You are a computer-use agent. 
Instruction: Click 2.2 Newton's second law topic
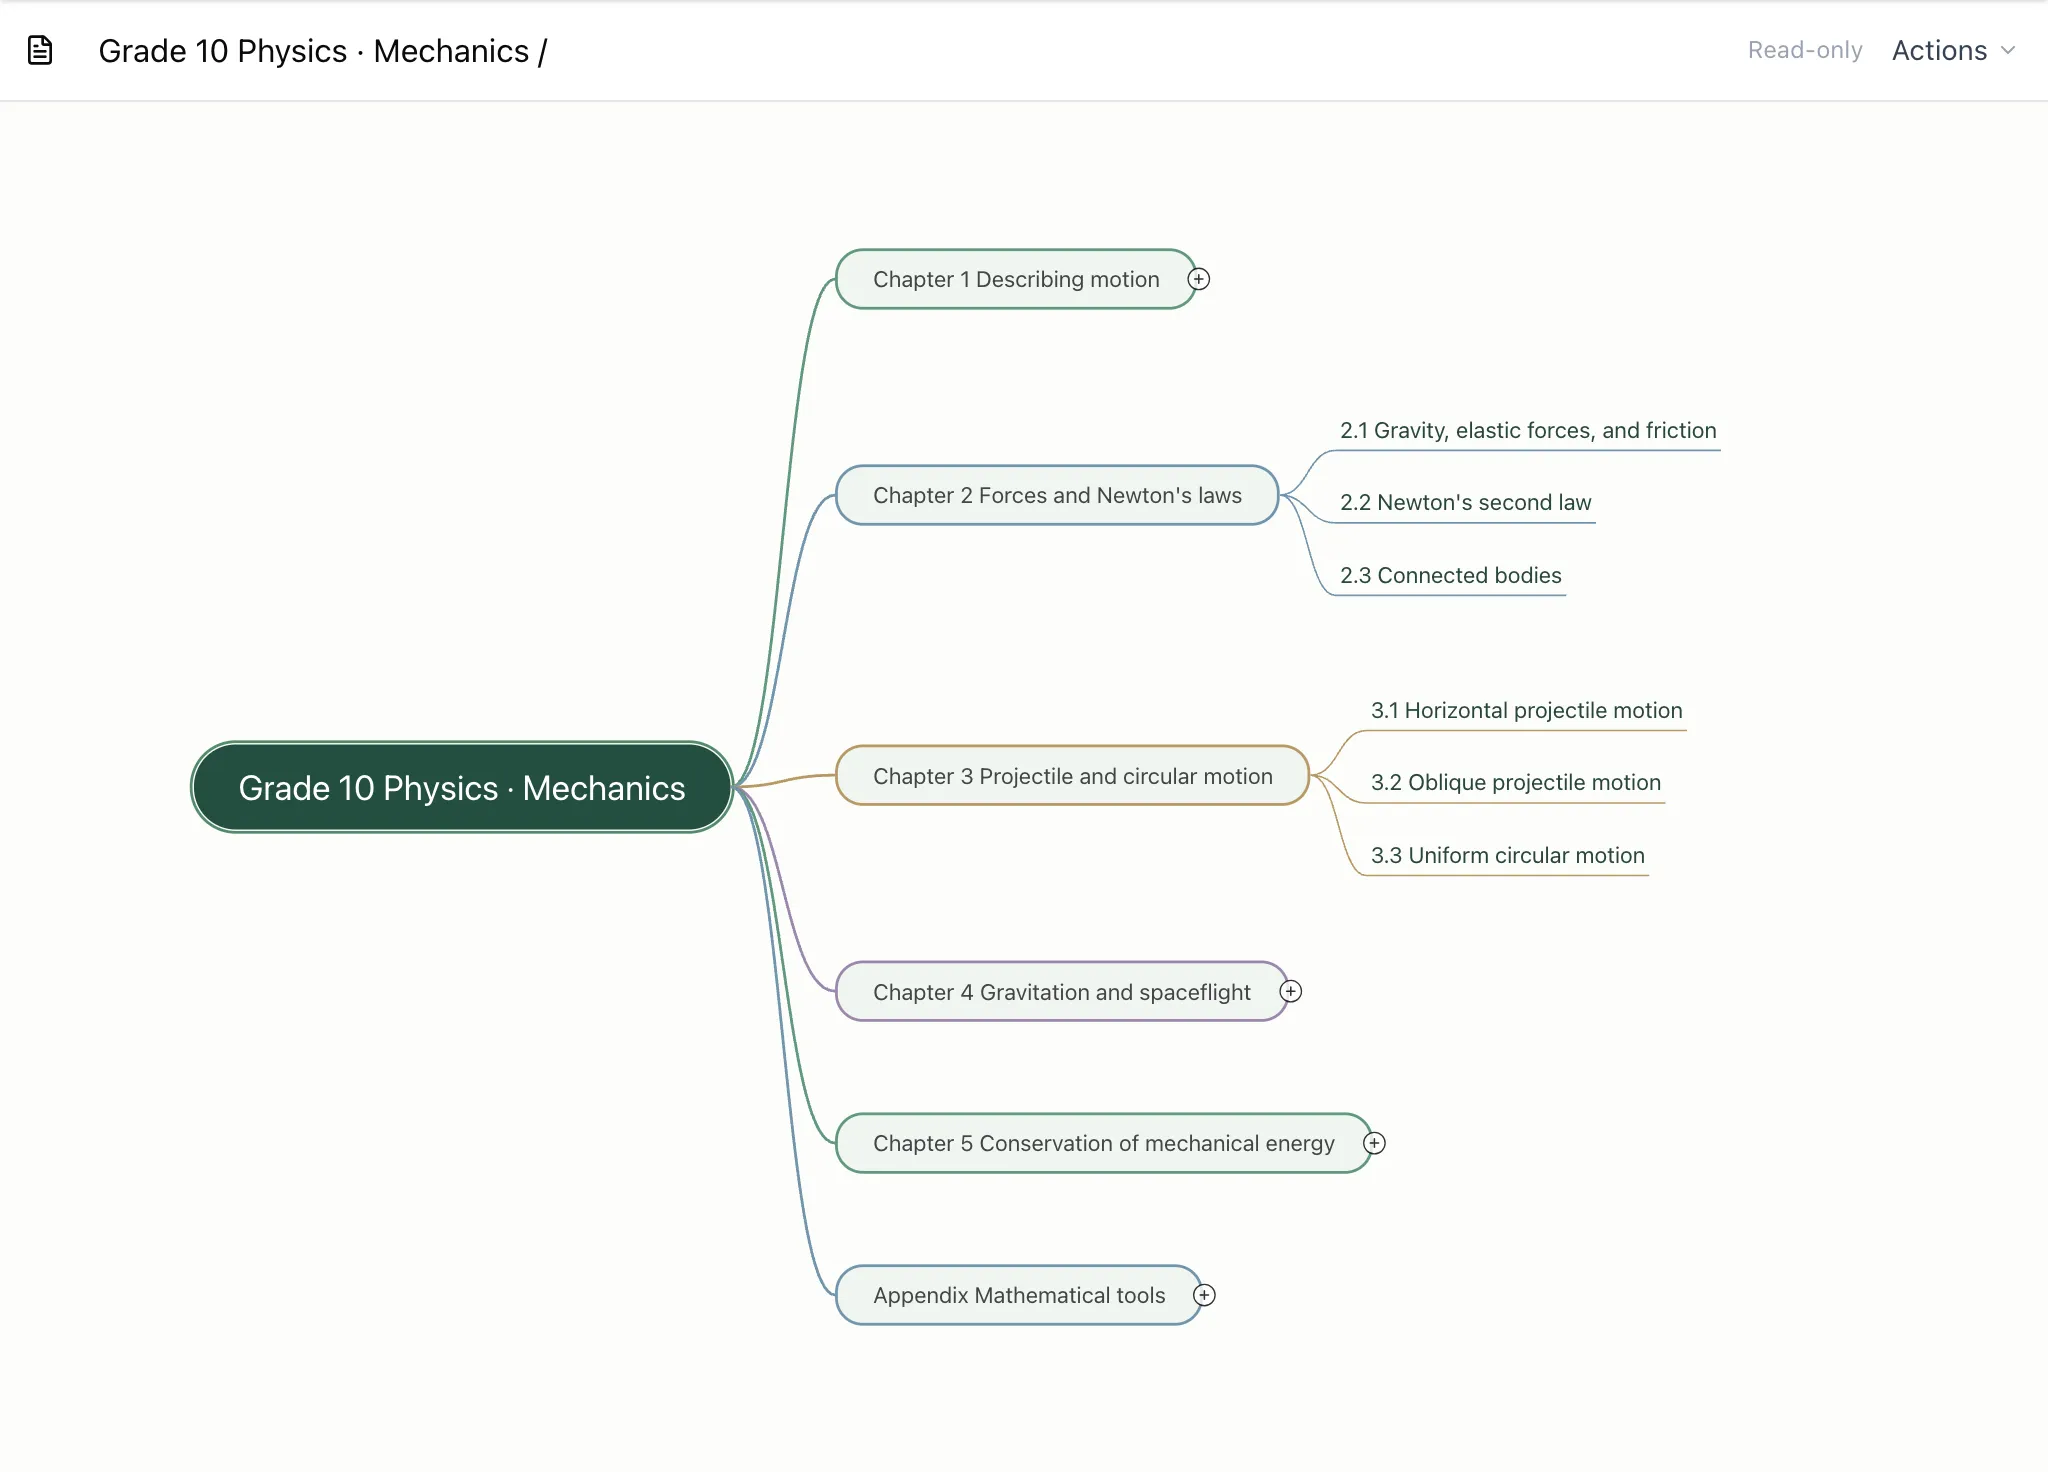pyautogui.click(x=1465, y=503)
